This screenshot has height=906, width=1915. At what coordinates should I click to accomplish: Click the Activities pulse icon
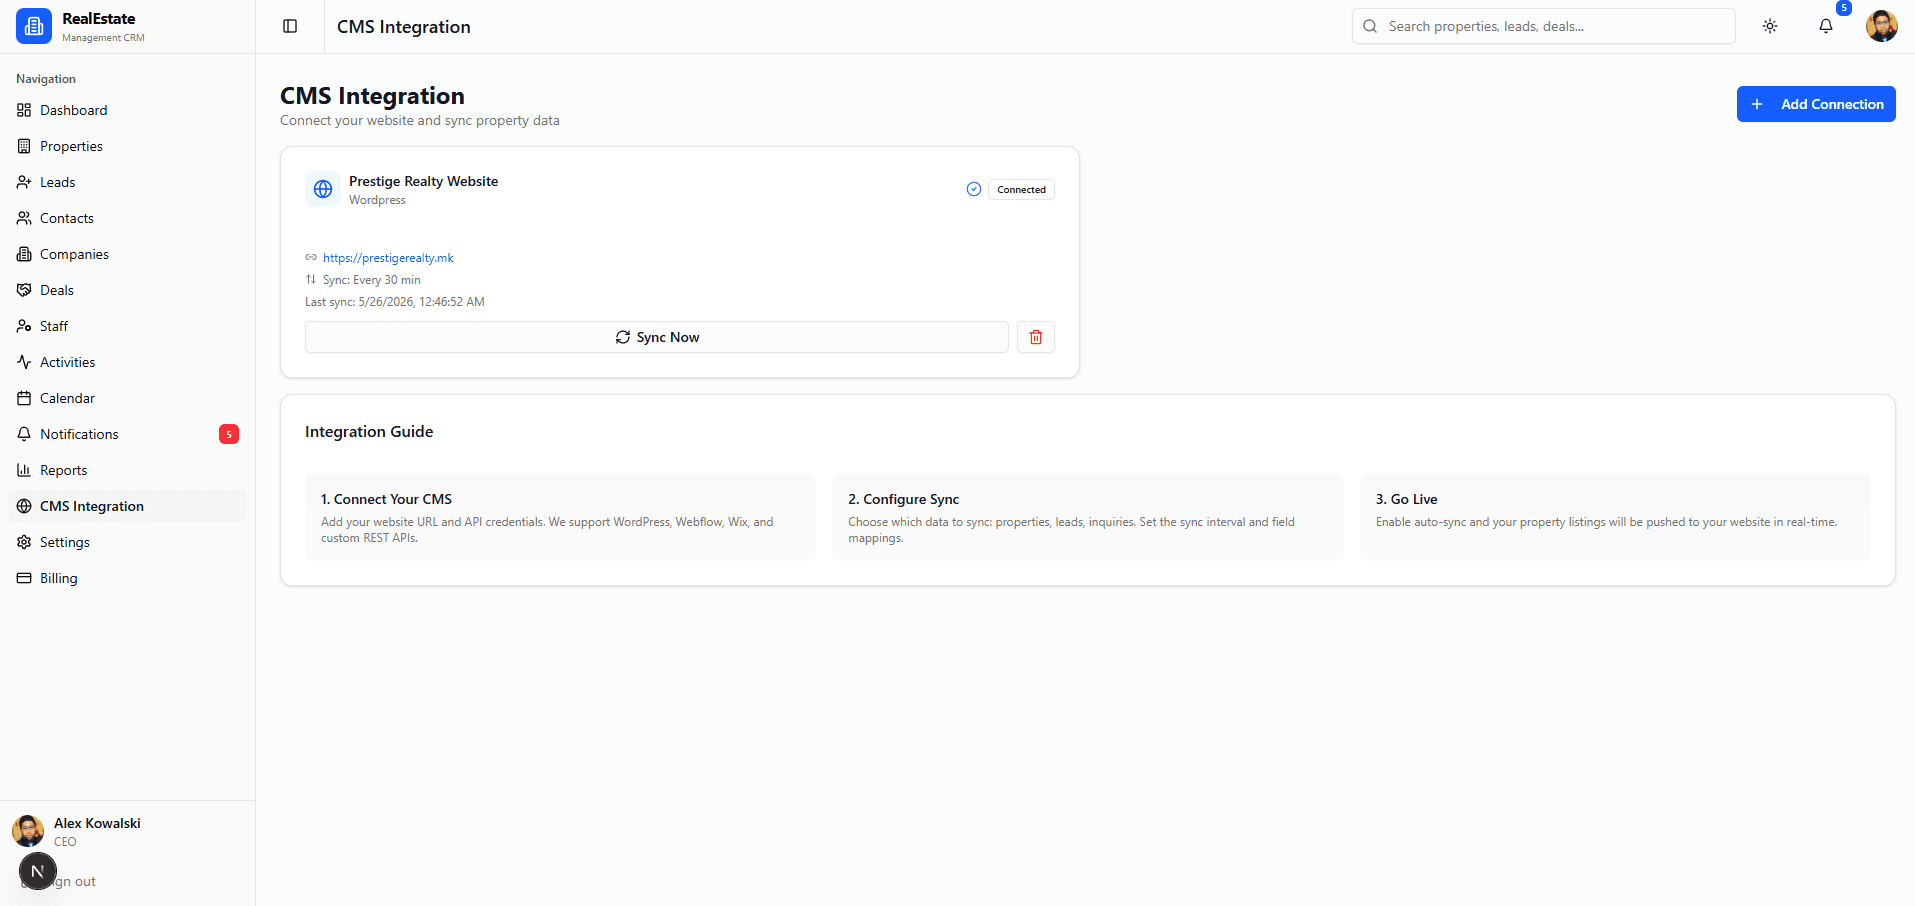click(x=24, y=362)
